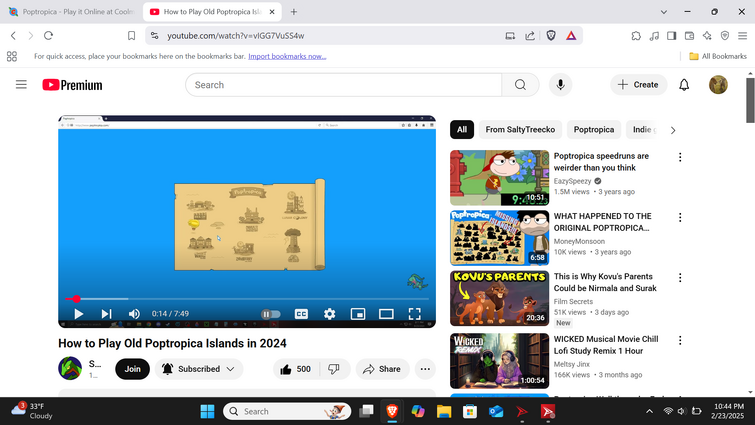
Task: Open the Poptropica speedruns video thumbnail
Action: click(x=499, y=178)
